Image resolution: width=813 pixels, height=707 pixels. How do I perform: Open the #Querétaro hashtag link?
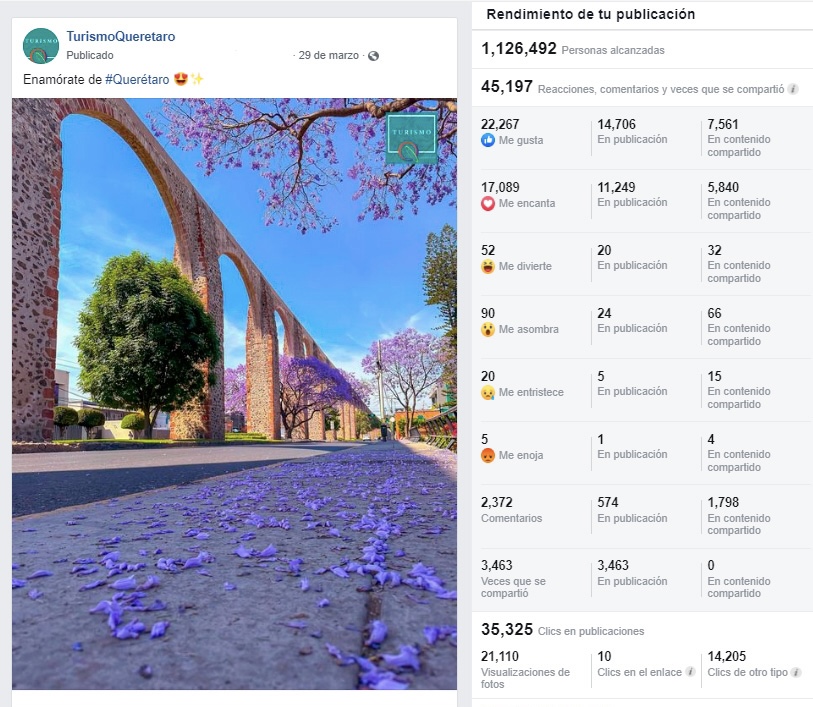tap(137, 79)
